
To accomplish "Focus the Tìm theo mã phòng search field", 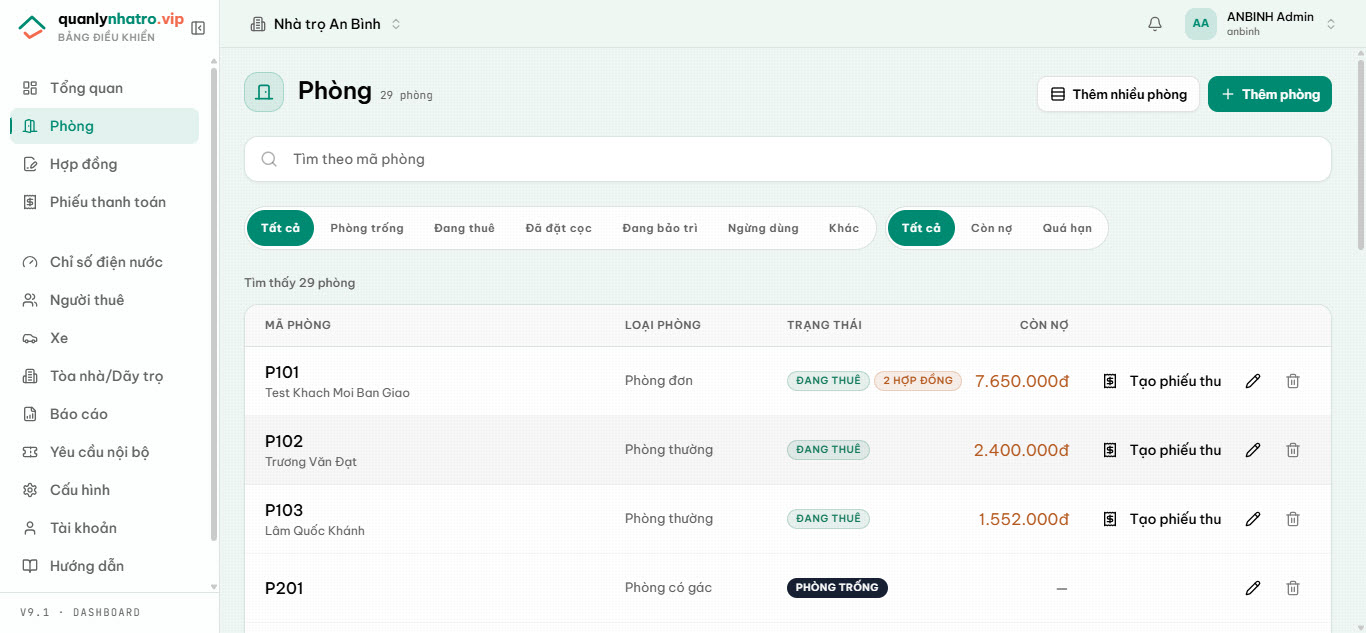I will coord(788,159).
